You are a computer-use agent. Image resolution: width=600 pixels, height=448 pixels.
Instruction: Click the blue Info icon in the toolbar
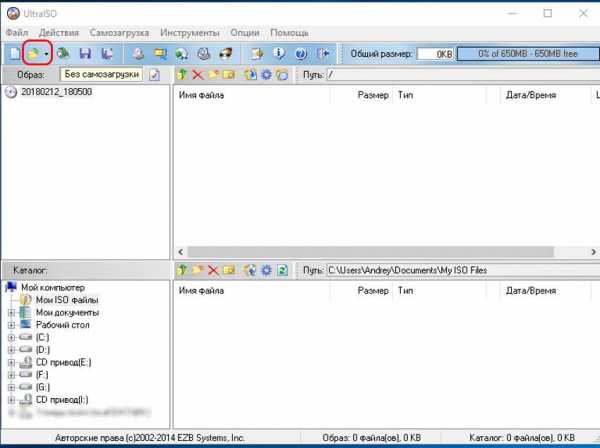(x=279, y=53)
